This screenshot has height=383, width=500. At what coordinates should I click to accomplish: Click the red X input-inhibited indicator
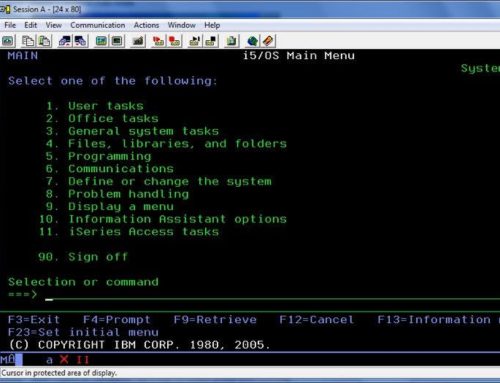[x=64, y=359]
